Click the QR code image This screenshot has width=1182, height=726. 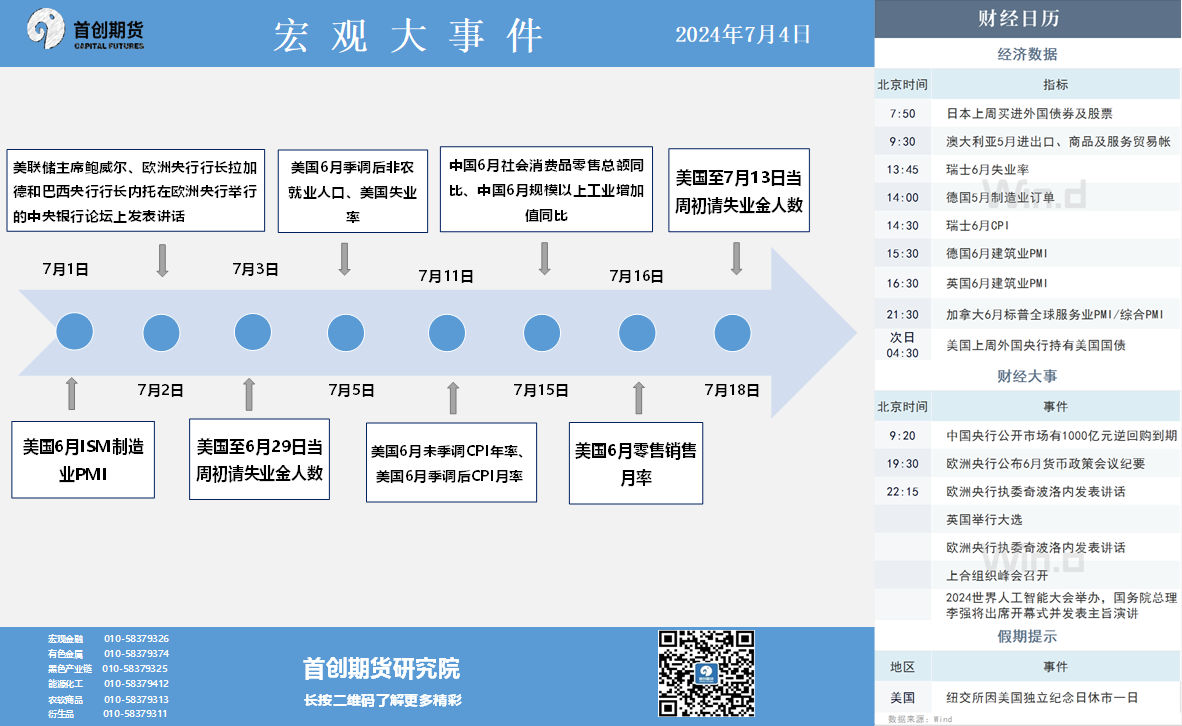pyautogui.click(x=708, y=672)
